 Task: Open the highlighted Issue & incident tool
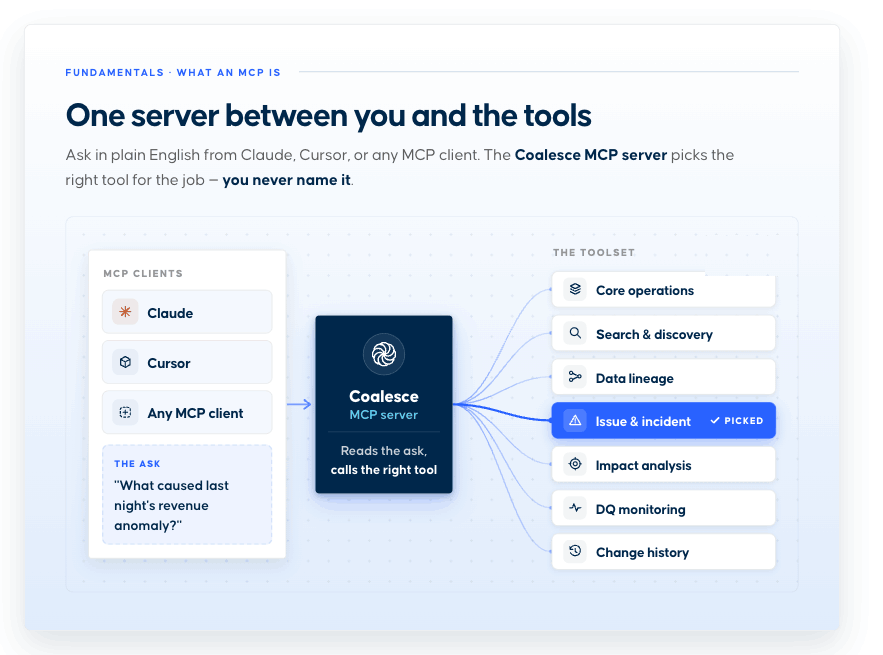point(663,421)
